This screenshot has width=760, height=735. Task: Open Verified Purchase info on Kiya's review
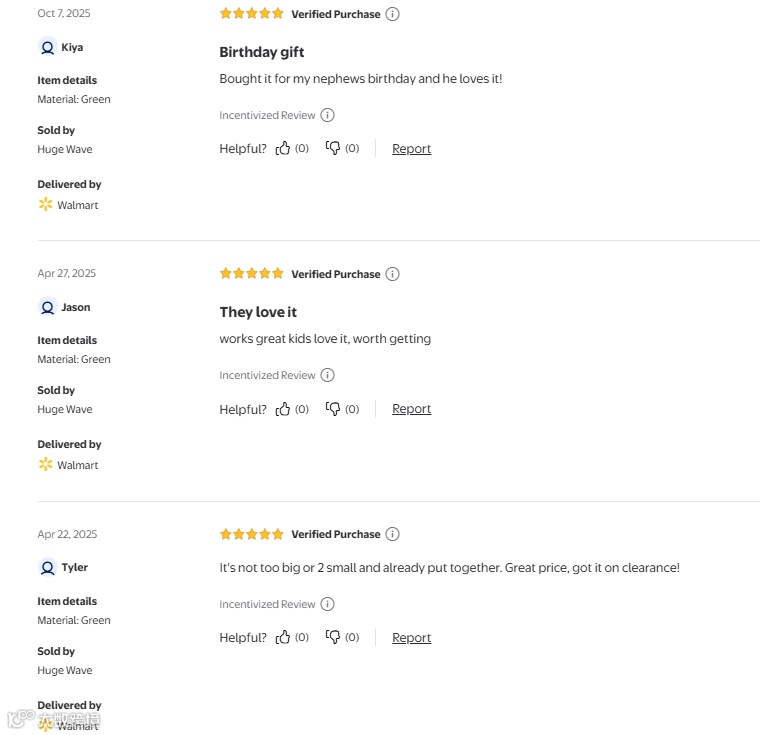click(392, 14)
